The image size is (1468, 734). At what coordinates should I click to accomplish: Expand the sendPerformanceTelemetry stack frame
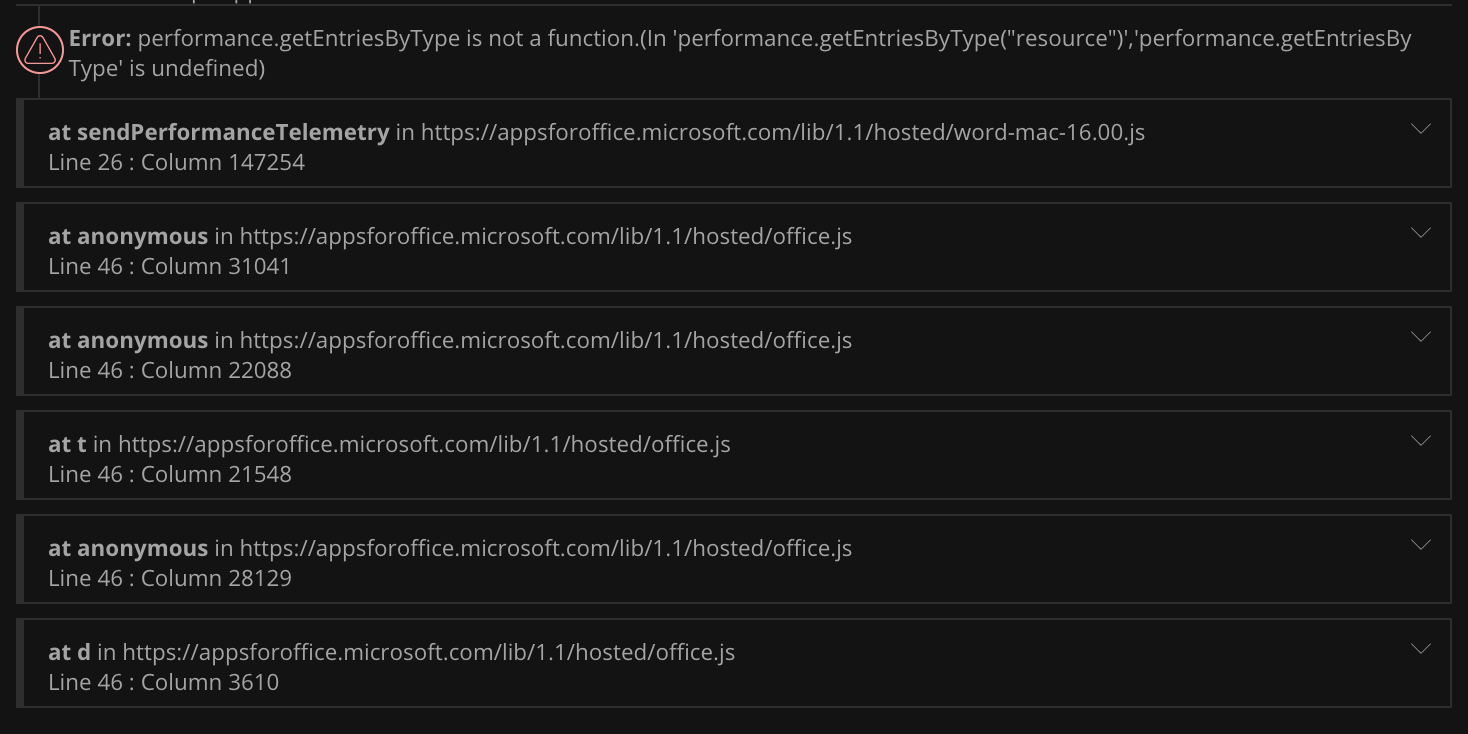1421,129
